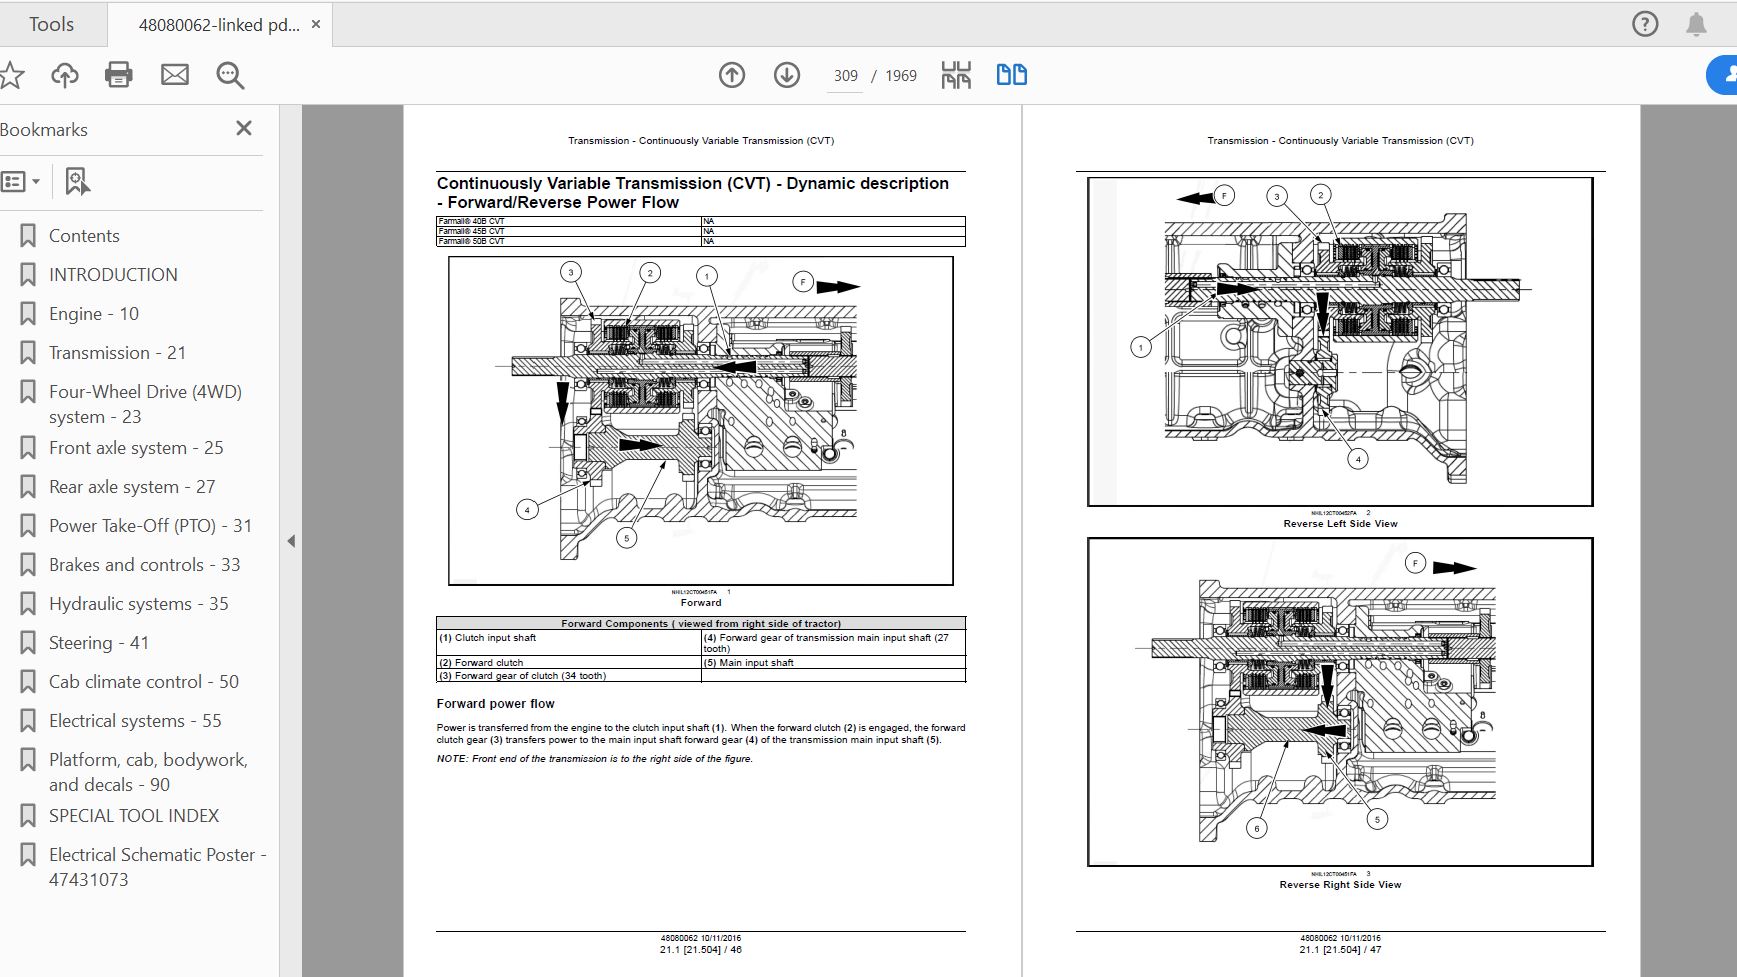
Task: Select the 48080062-linked pdf tab
Action: coord(219,25)
